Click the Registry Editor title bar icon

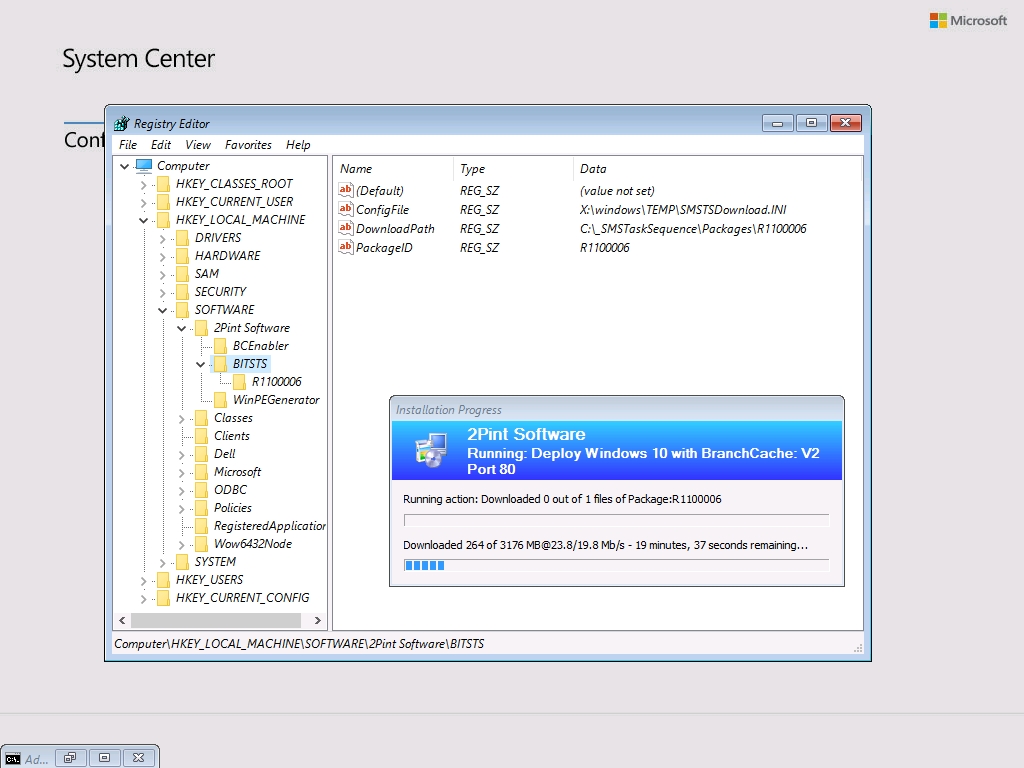click(x=121, y=124)
